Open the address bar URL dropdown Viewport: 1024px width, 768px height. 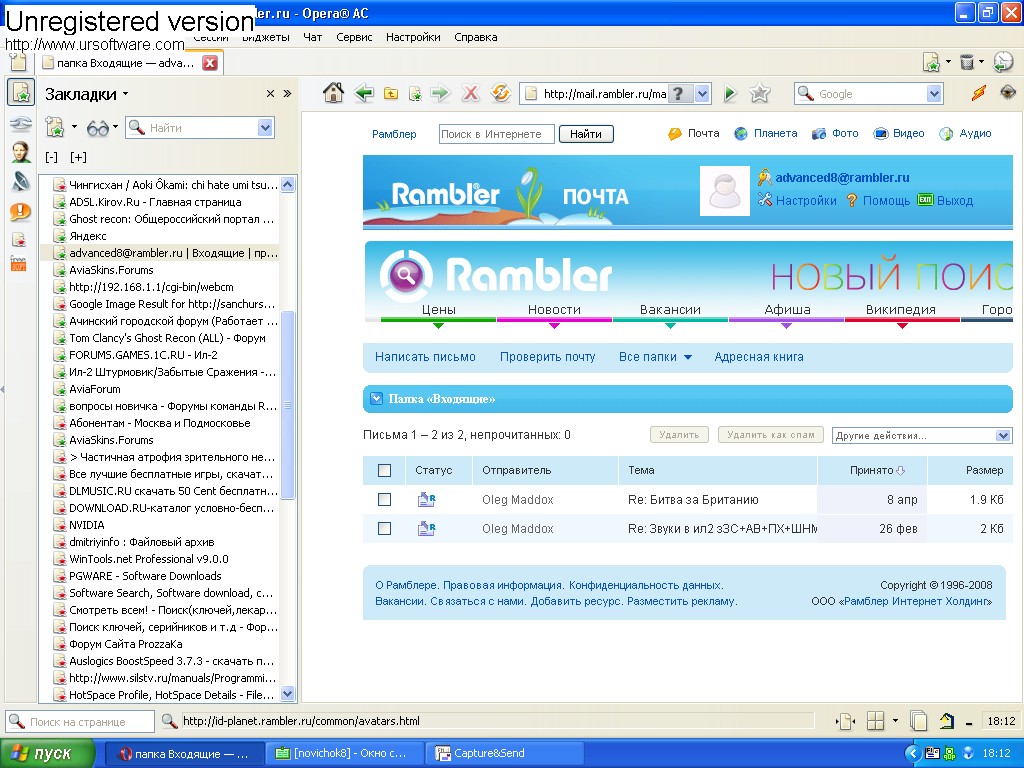tap(702, 94)
